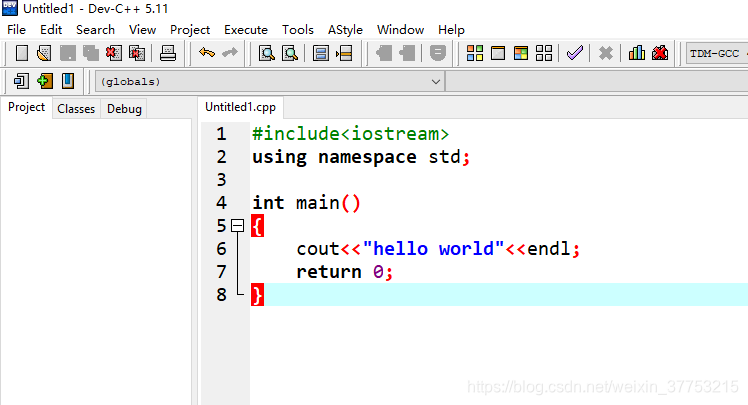Image resolution: width=748 pixels, height=405 pixels.
Task: Click the Save All toolbar icon
Action: coord(91,53)
